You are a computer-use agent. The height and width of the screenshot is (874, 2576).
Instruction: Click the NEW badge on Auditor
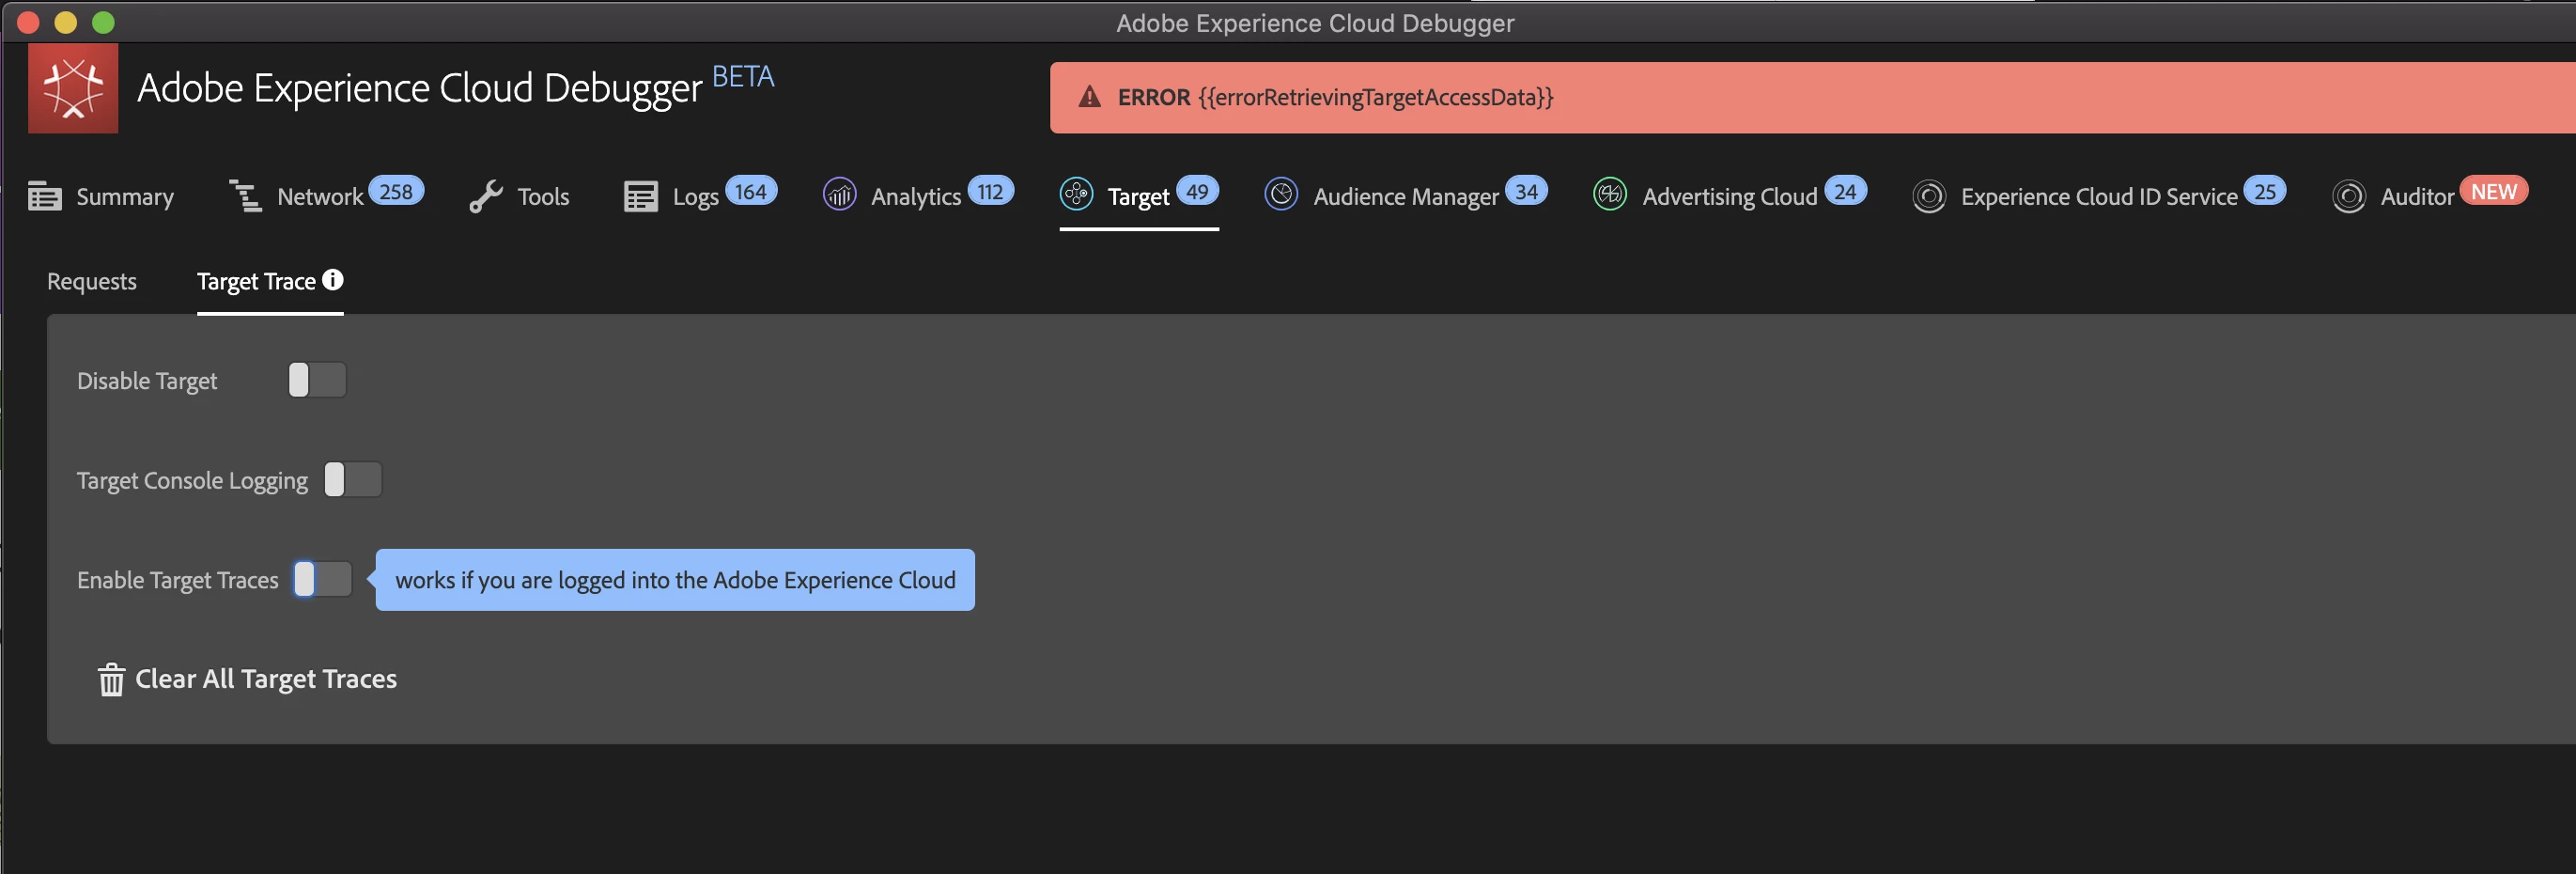2494,191
